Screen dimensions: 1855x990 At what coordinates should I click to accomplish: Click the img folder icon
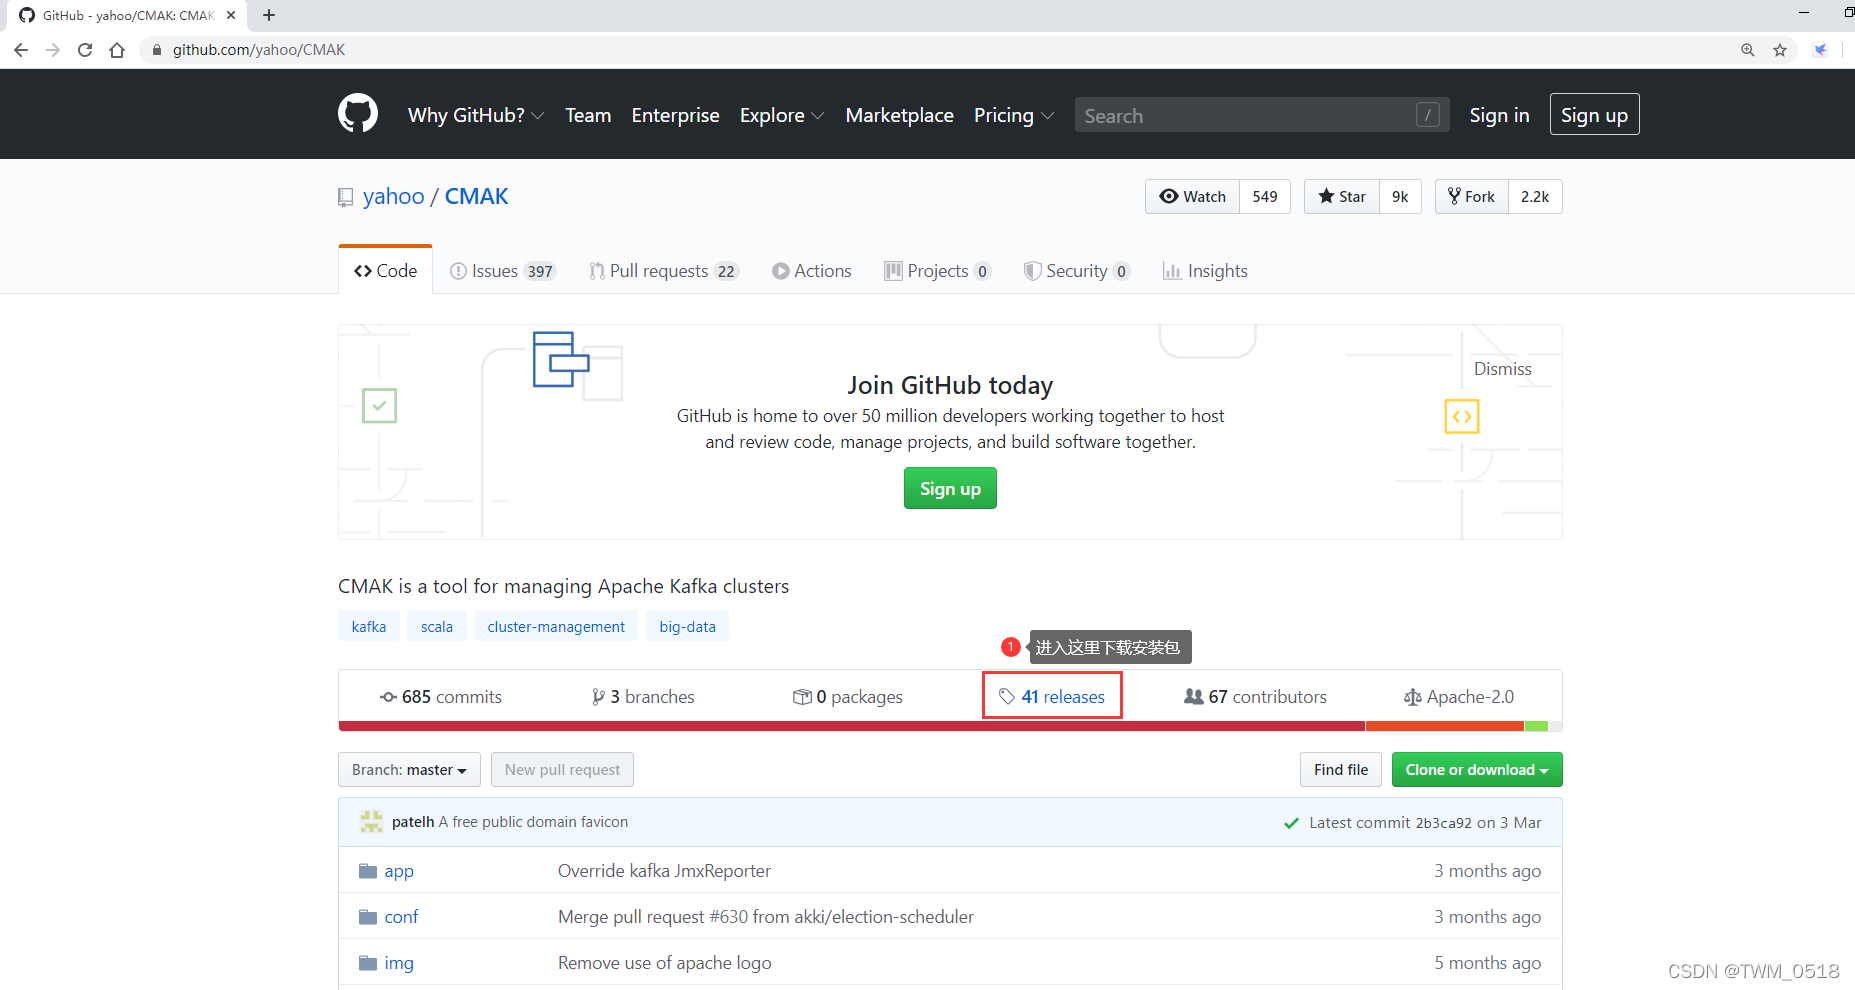[368, 963]
